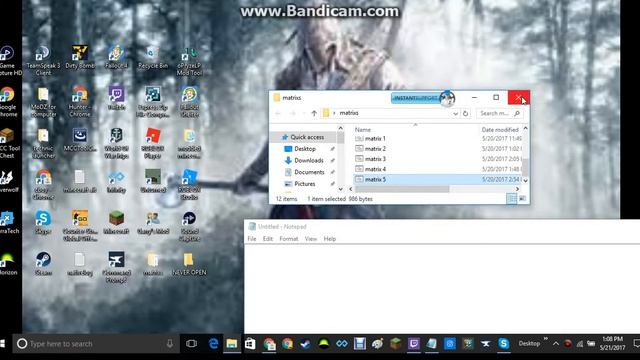The image size is (640, 360).
Task: Click the Minecraft block icon in the taskbar
Action: pyautogui.click(x=396, y=344)
